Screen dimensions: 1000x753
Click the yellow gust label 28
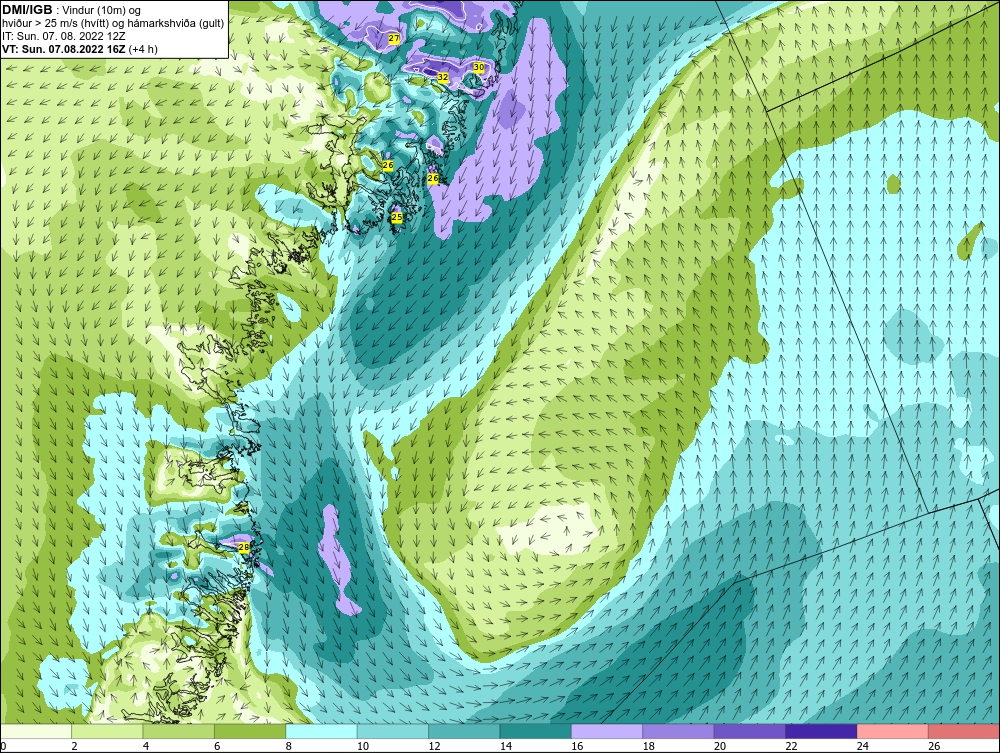pos(244,547)
